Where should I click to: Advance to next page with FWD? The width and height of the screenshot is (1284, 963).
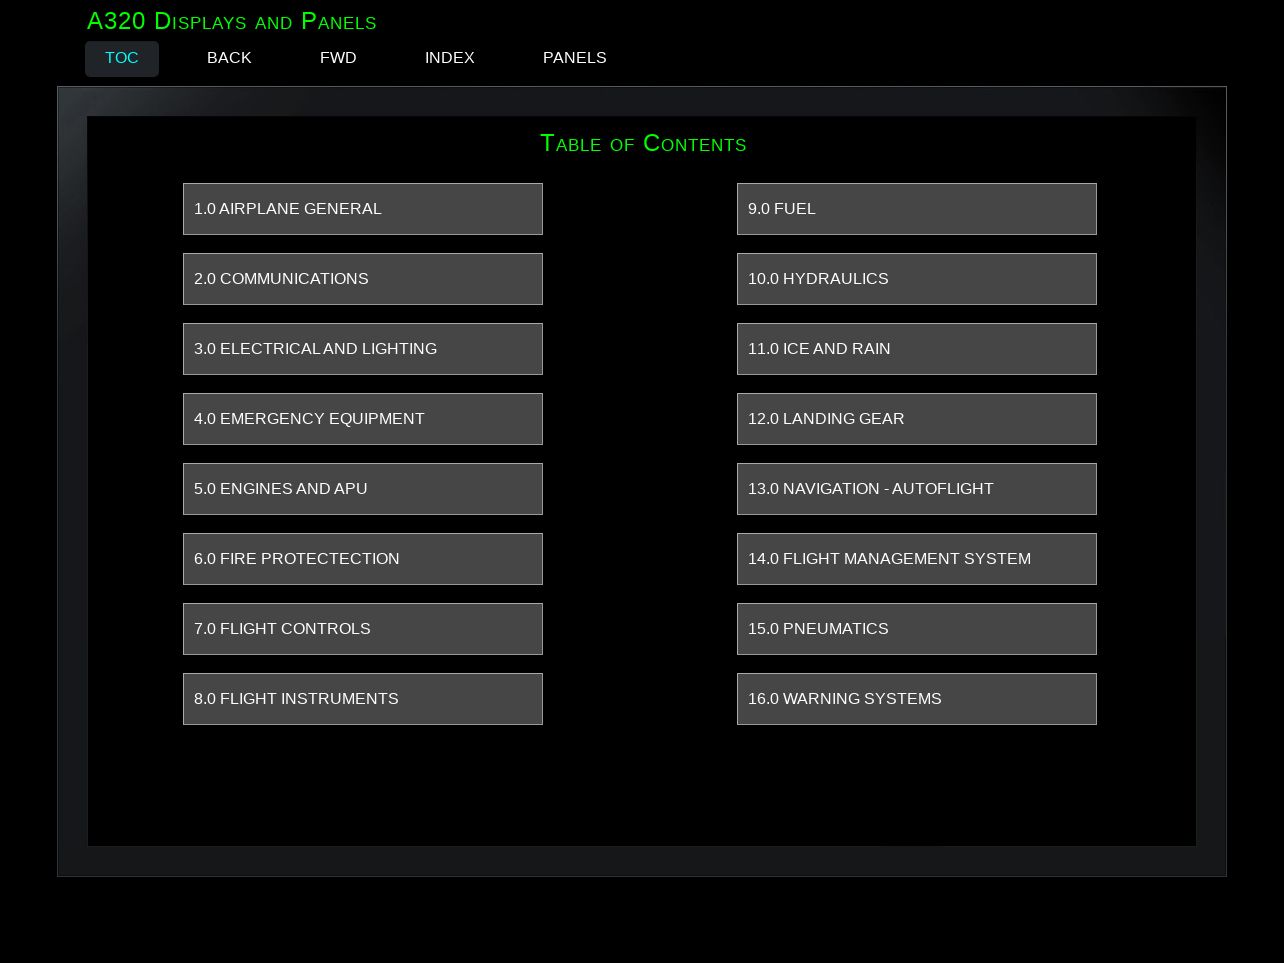click(x=338, y=59)
